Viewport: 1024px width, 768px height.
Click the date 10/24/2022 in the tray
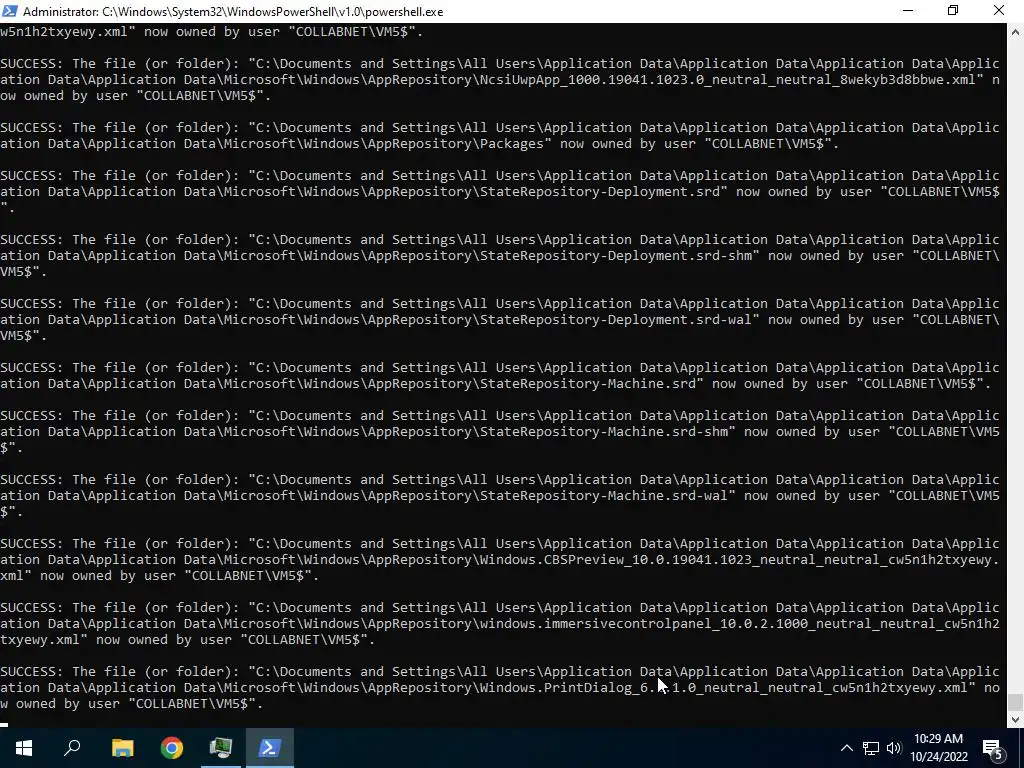(x=938, y=757)
